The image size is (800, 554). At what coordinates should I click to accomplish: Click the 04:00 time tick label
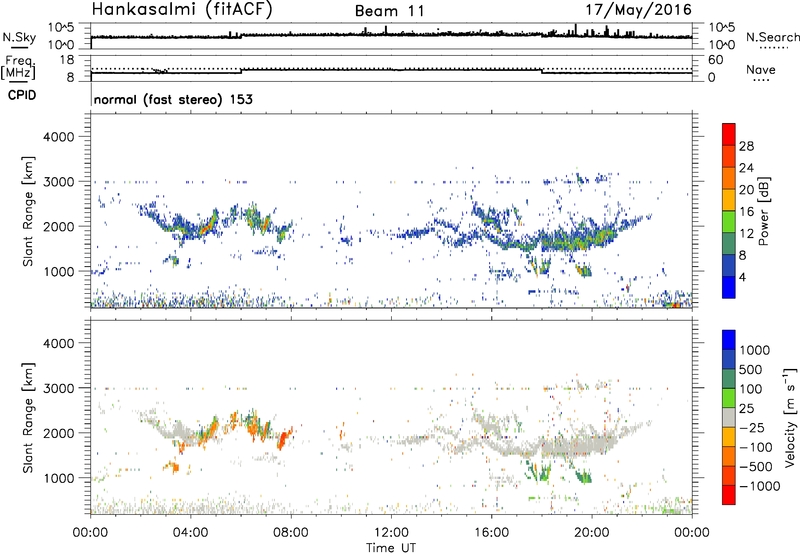click(x=190, y=533)
